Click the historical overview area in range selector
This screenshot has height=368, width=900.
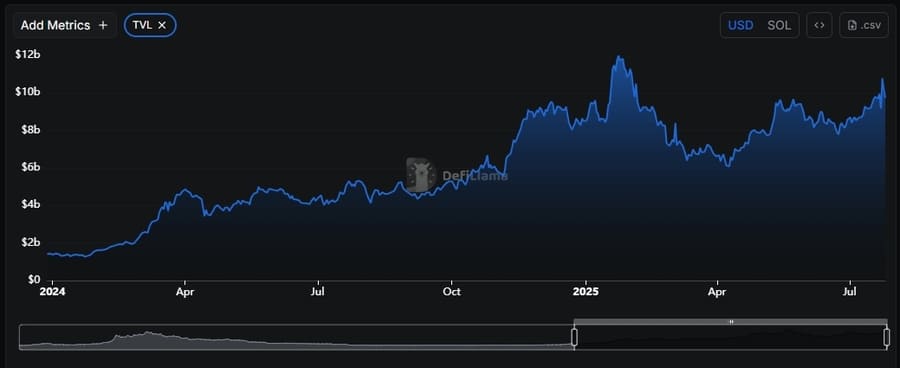[x=296, y=338]
